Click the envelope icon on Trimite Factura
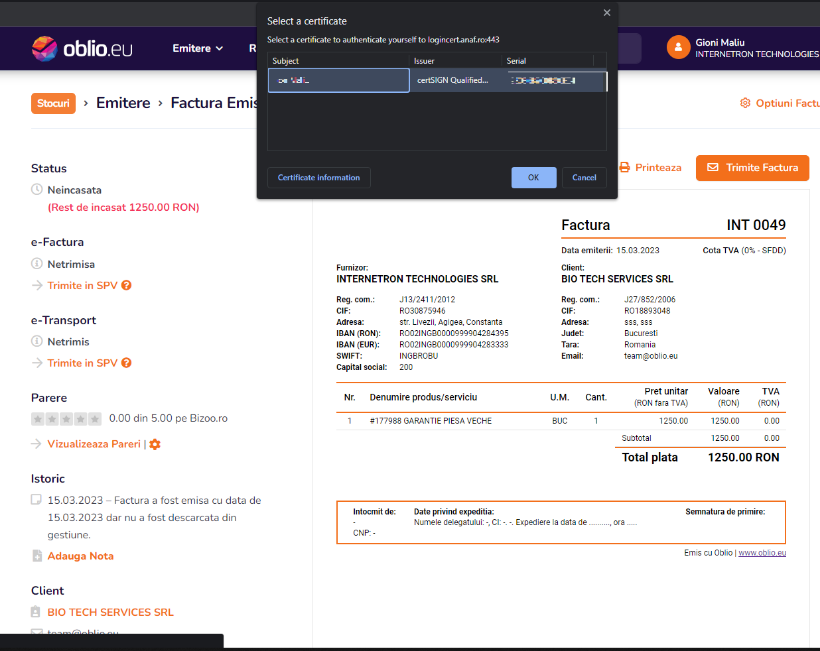820x651 pixels. tap(713, 167)
